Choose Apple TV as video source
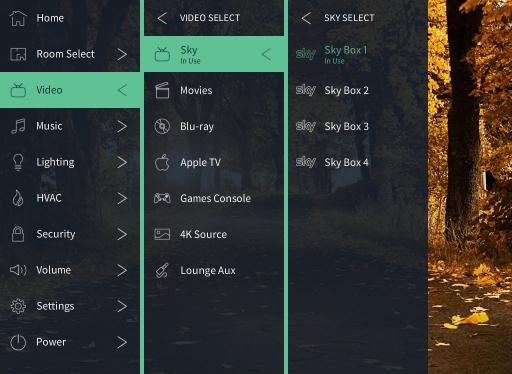 point(214,162)
